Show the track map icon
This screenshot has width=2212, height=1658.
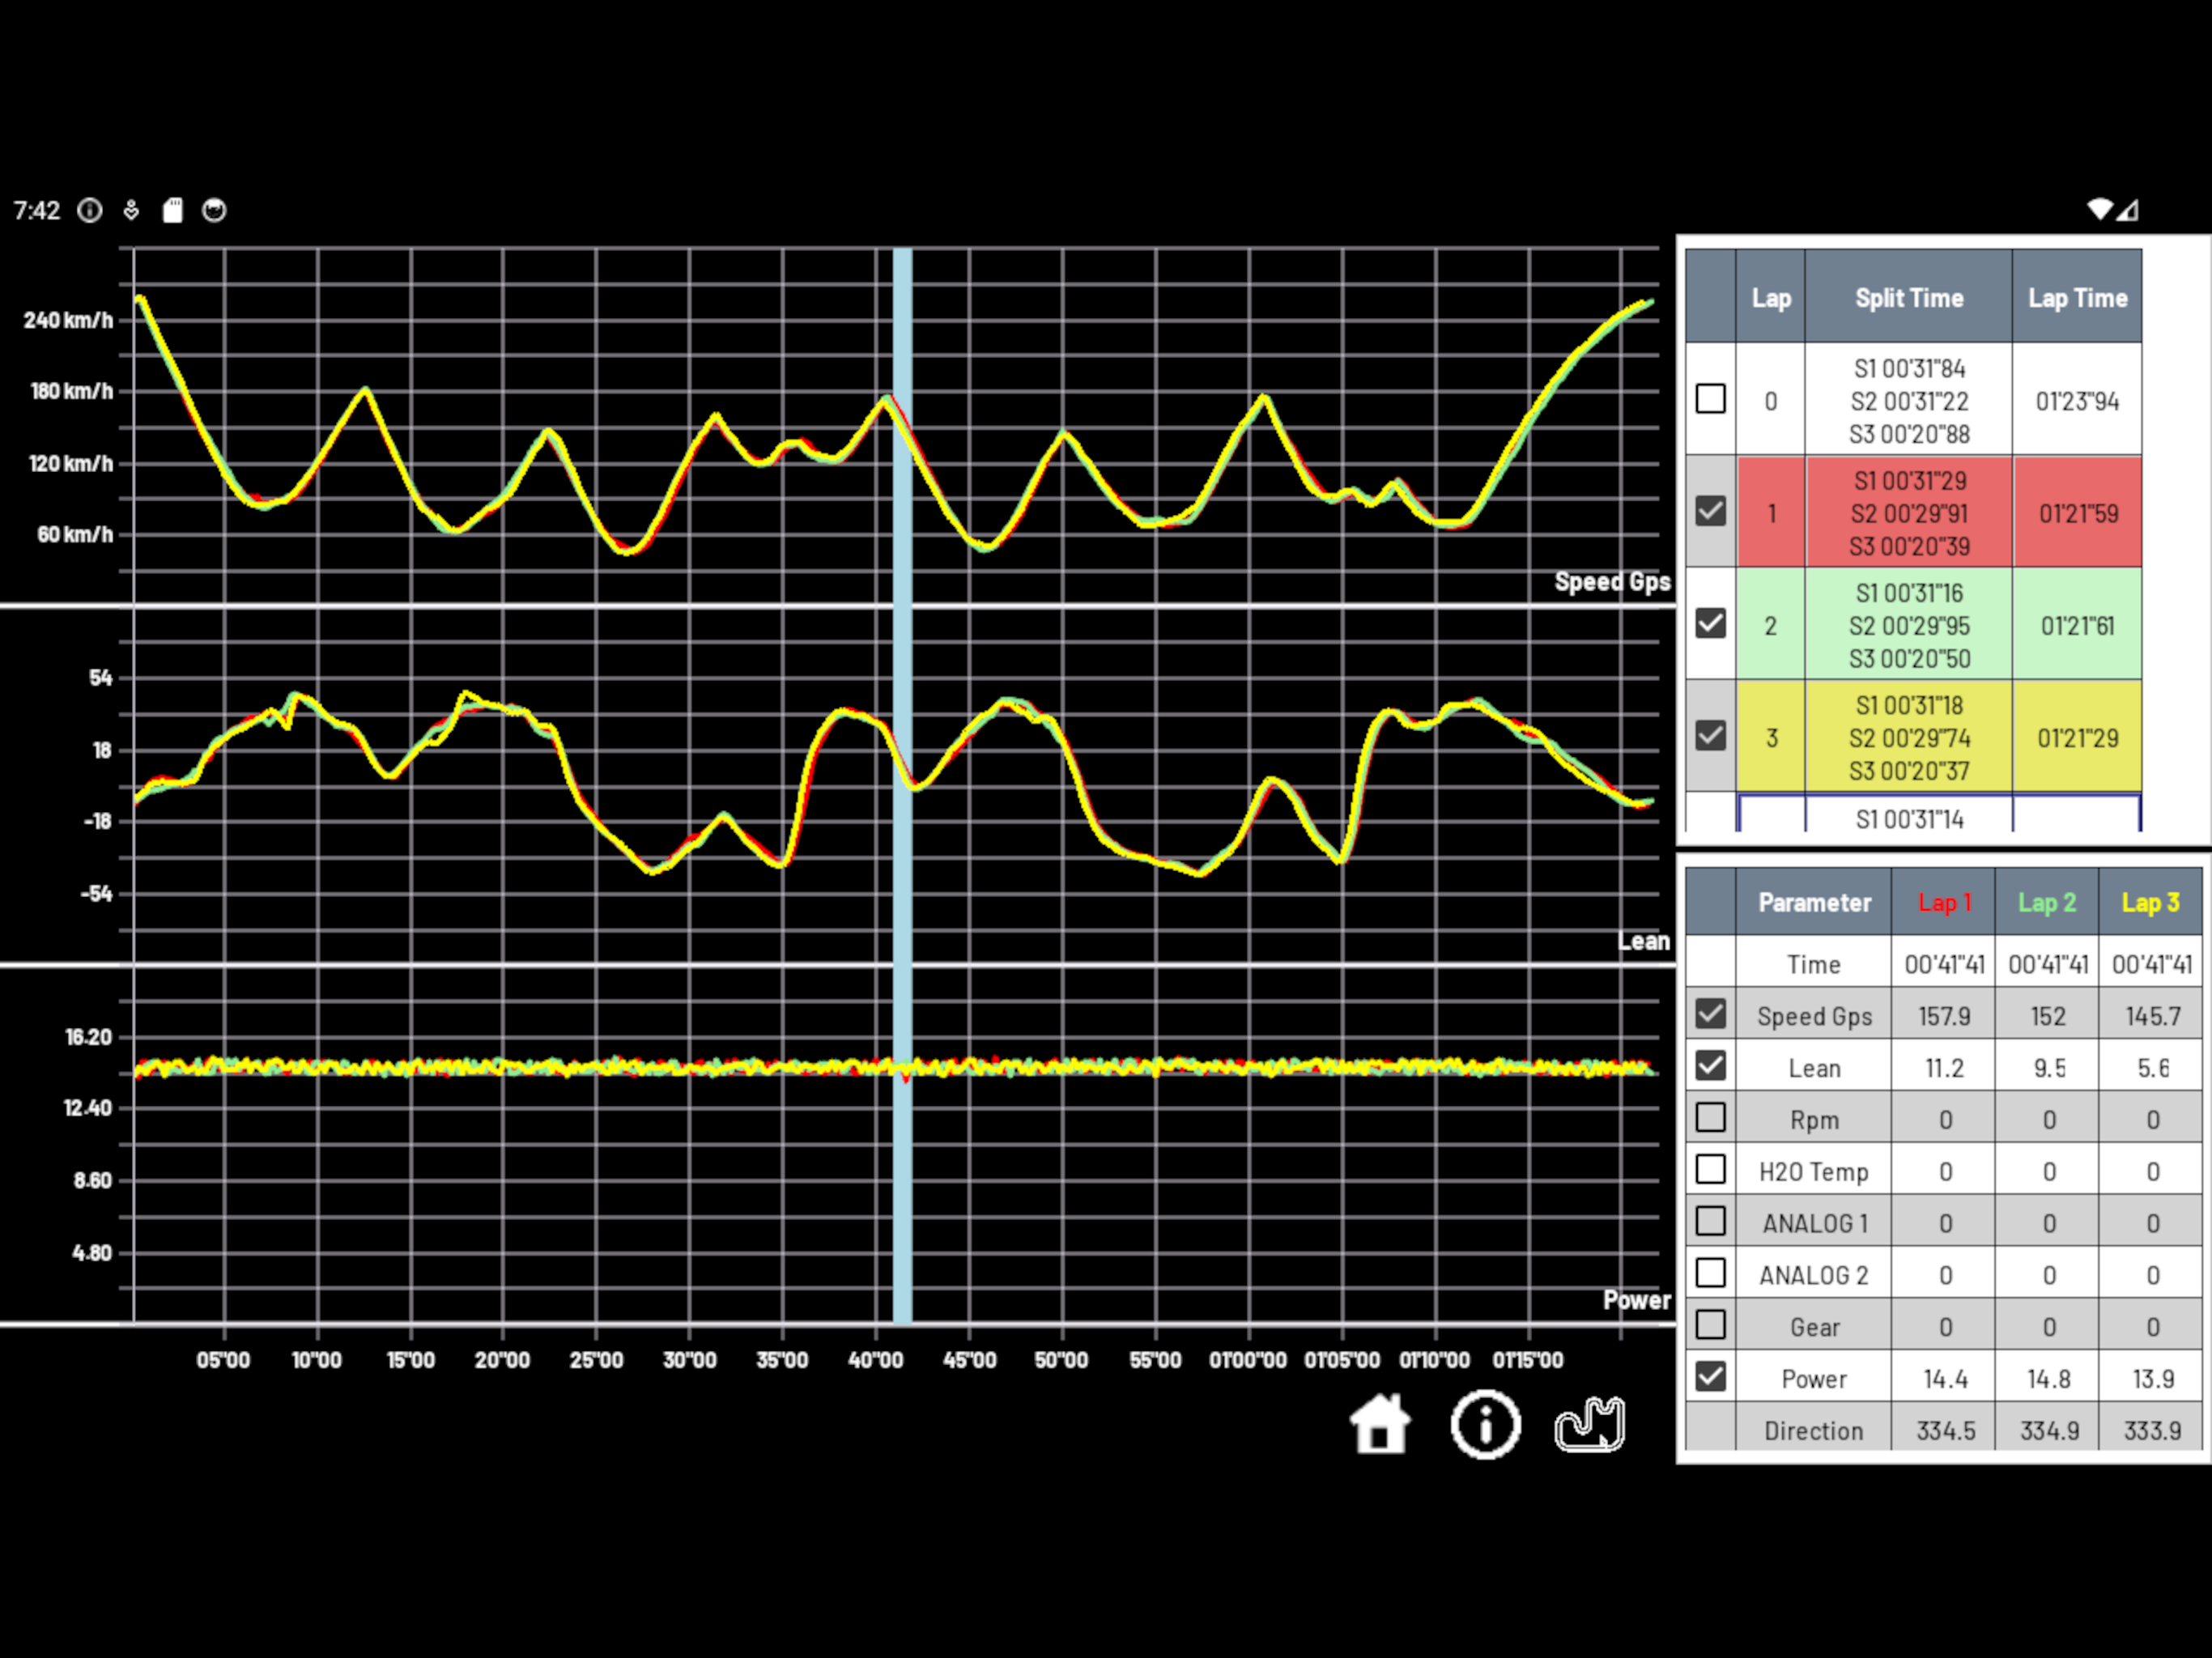(1590, 1424)
